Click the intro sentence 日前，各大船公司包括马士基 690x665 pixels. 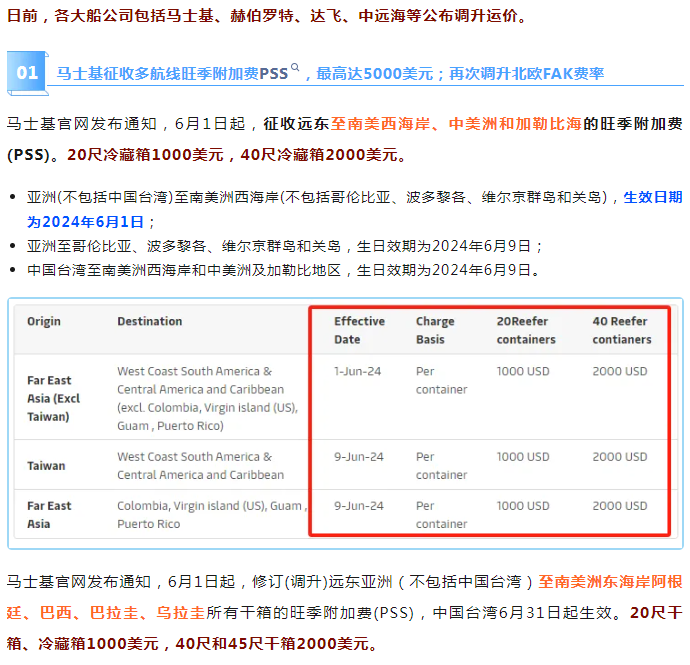(x=267, y=16)
